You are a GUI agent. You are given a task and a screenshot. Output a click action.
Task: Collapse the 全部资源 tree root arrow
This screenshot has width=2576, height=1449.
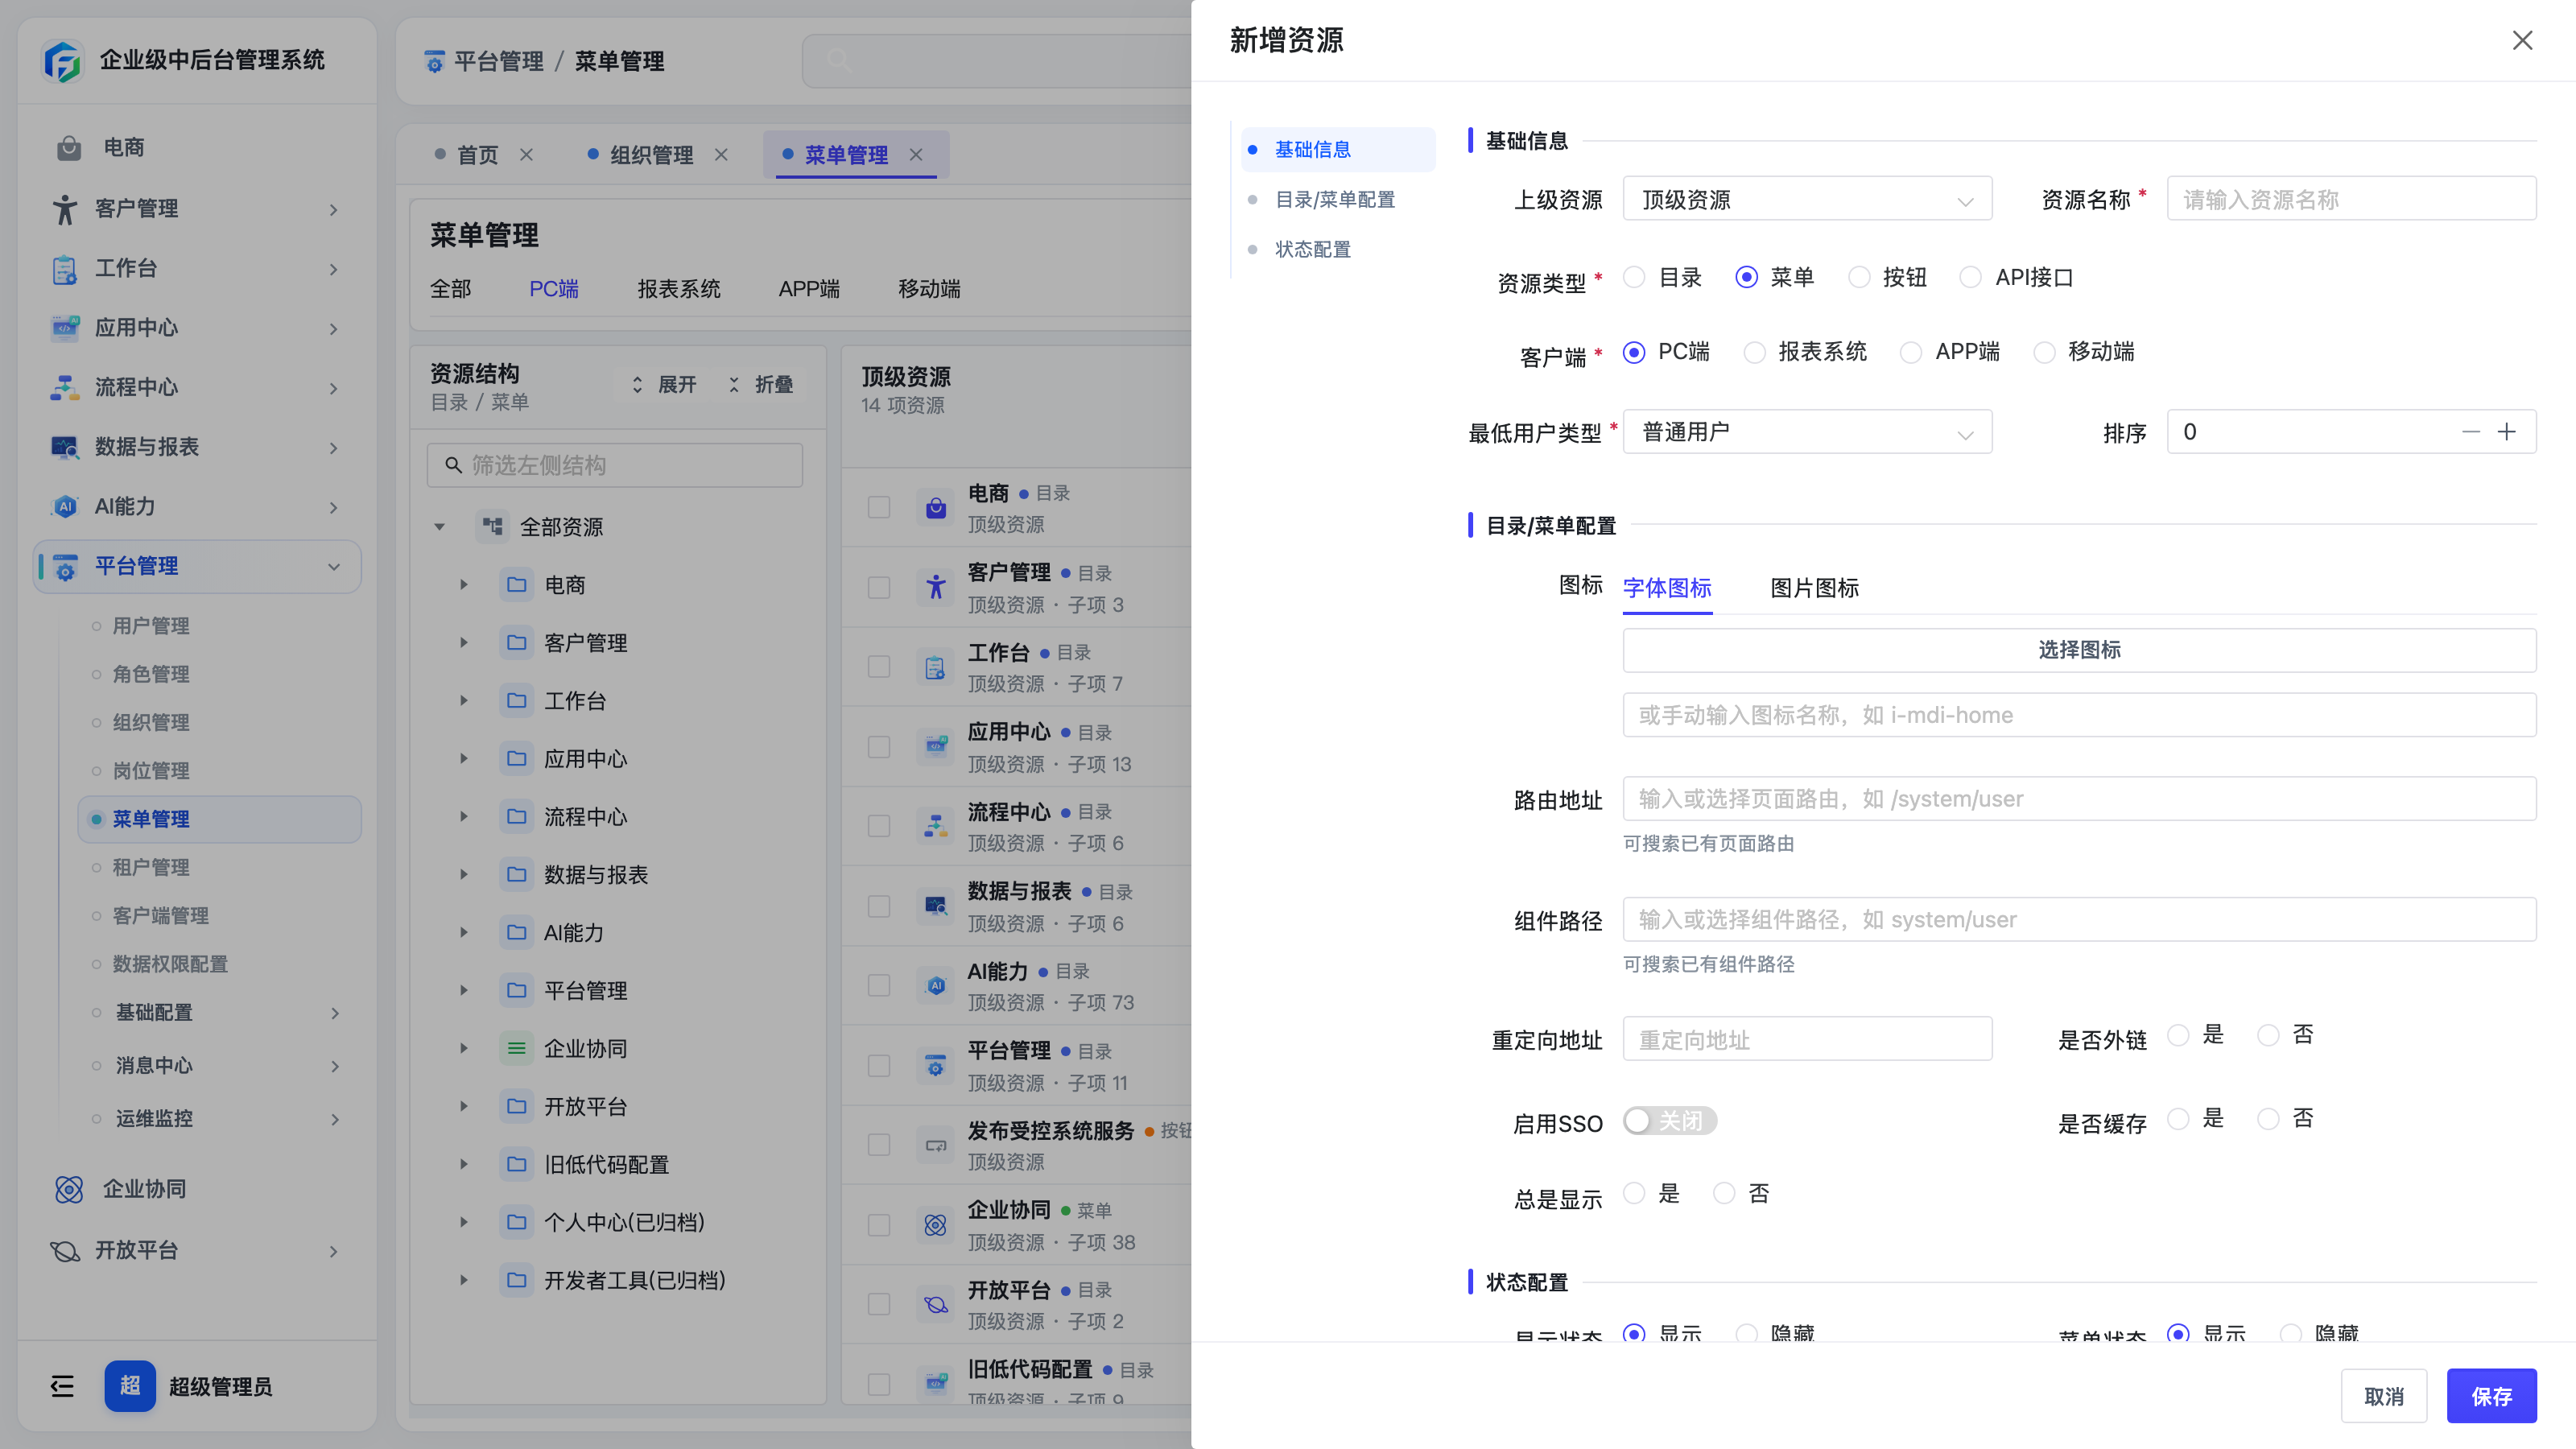[x=439, y=527]
